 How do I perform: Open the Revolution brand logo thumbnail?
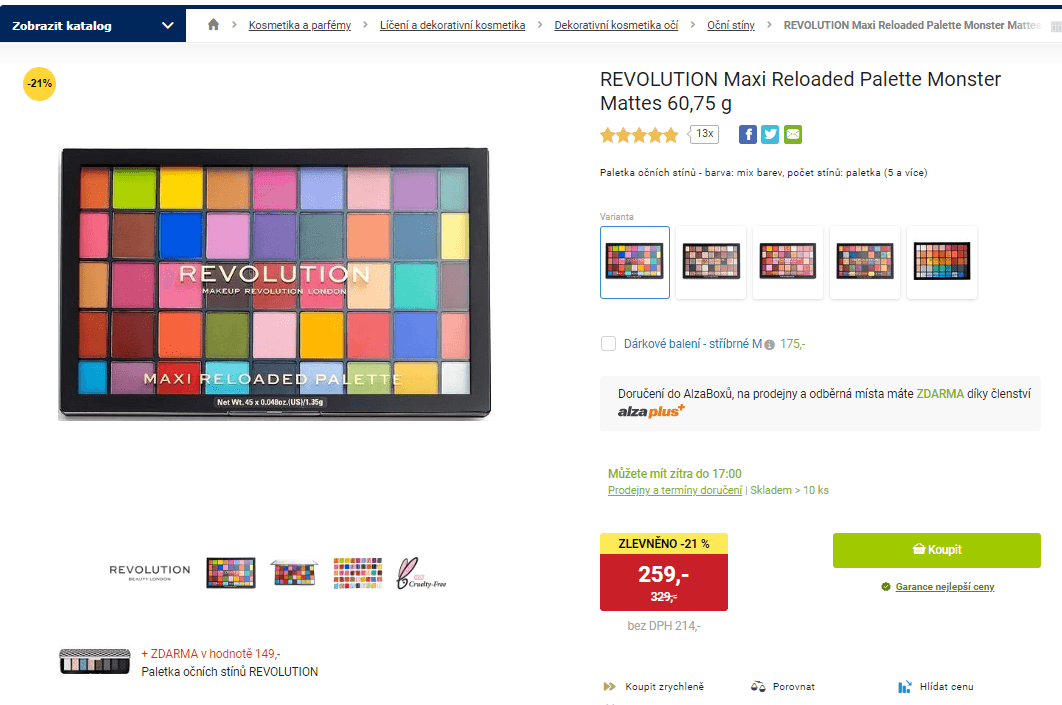click(150, 572)
